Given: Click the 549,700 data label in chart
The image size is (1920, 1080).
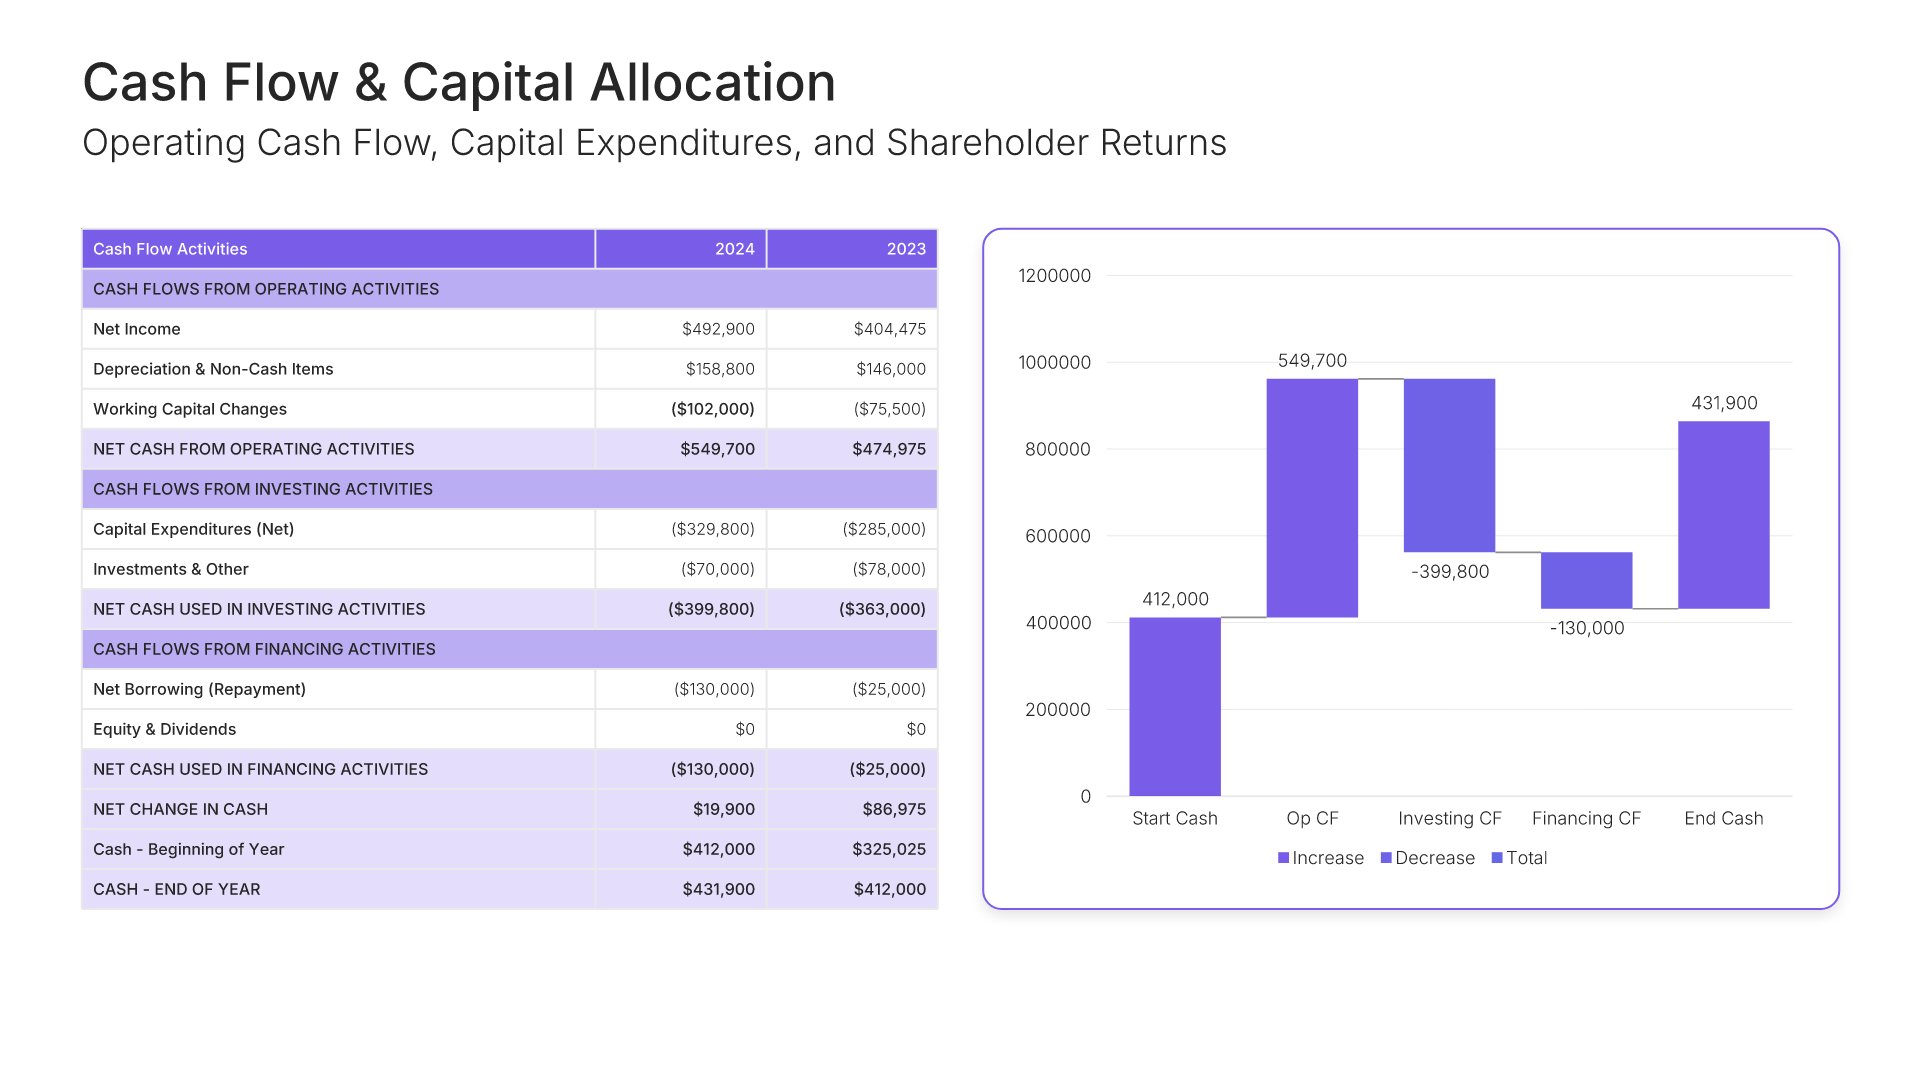Looking at the screenshot, I should (1312, 361).
